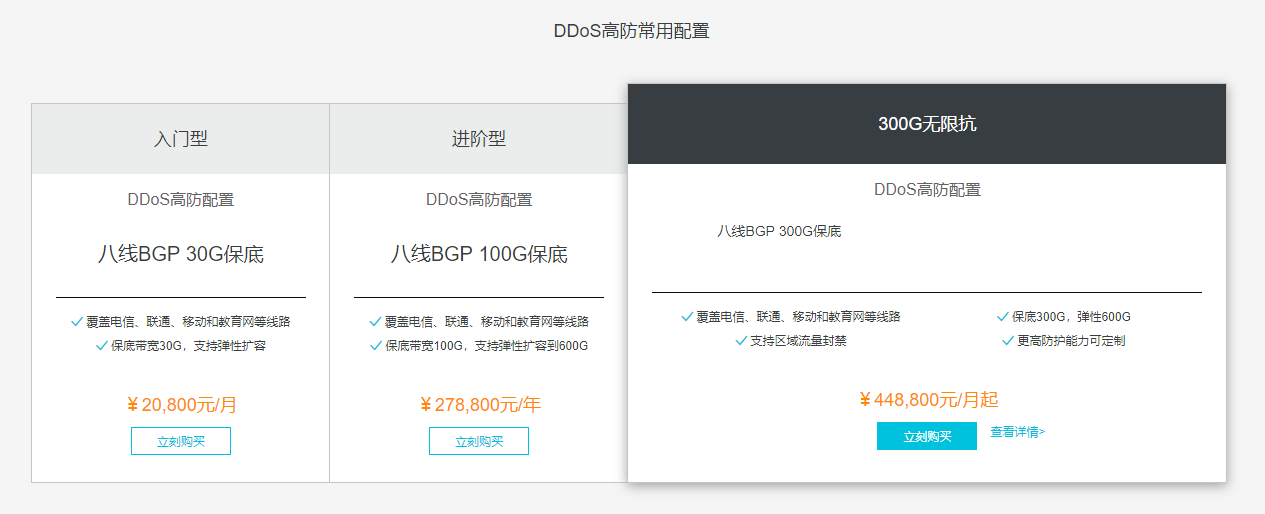This screenshot has width=1265, height=514.
Task: Click DDoS高防配置 subtitle in 进阶型 card
Action: point(479,199)
